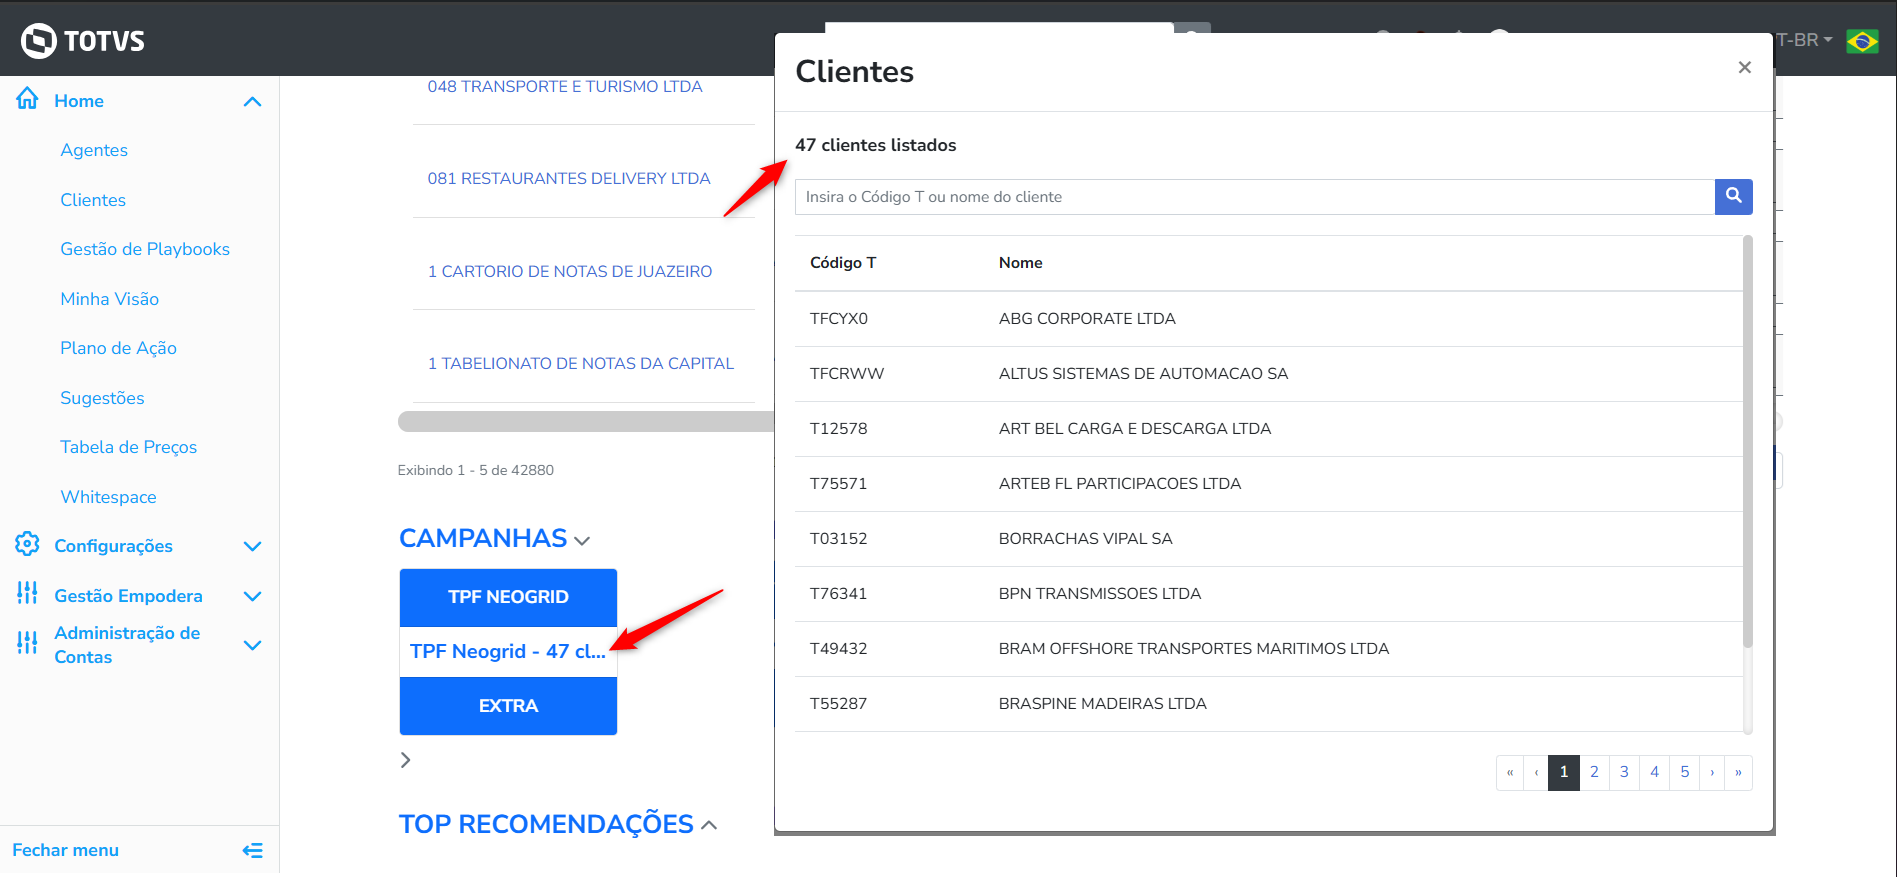Click the Administração de Contas sliders icon
This screenshot has width=1897, height=877.
(27, 643)
